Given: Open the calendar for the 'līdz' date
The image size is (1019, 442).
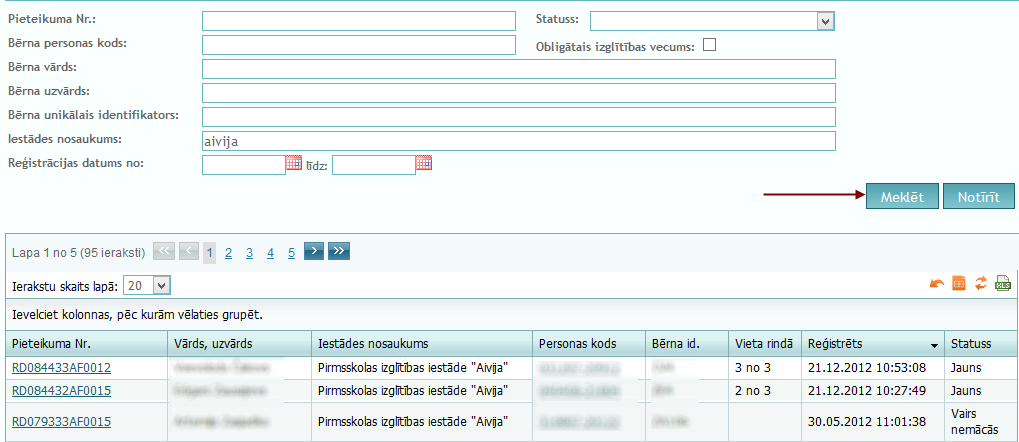Looking at the screenshot, I should [423, 163].
